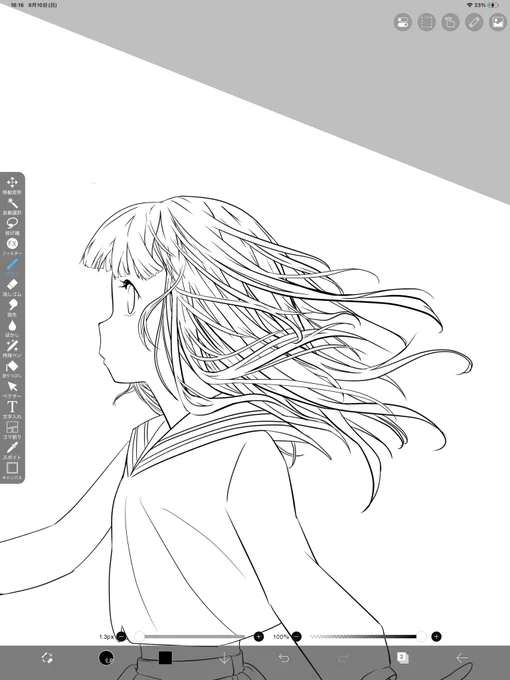Viewport: 510px width, 680px height.
Task: Tap the clock time in status bar
Action: [x=17, y=5]
